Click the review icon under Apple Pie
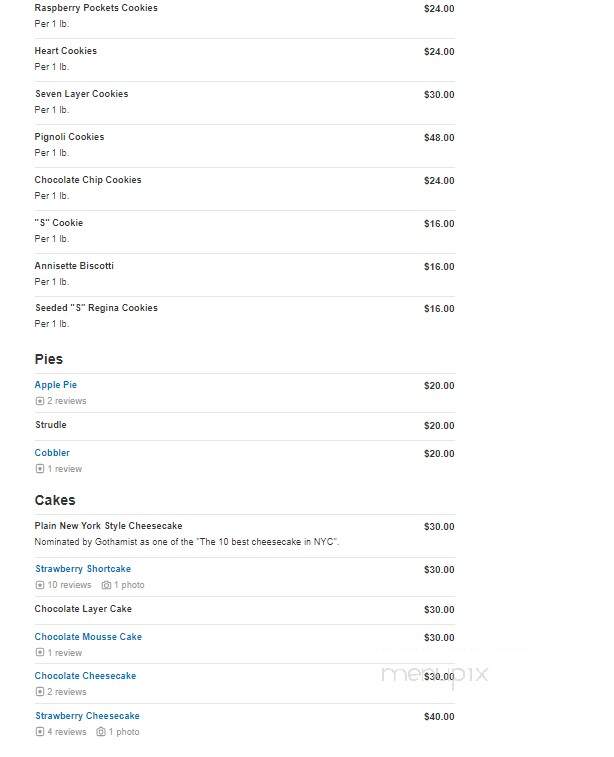Image resolution: width=614 pixels, height=757 pixels. [x=40, y=401]
